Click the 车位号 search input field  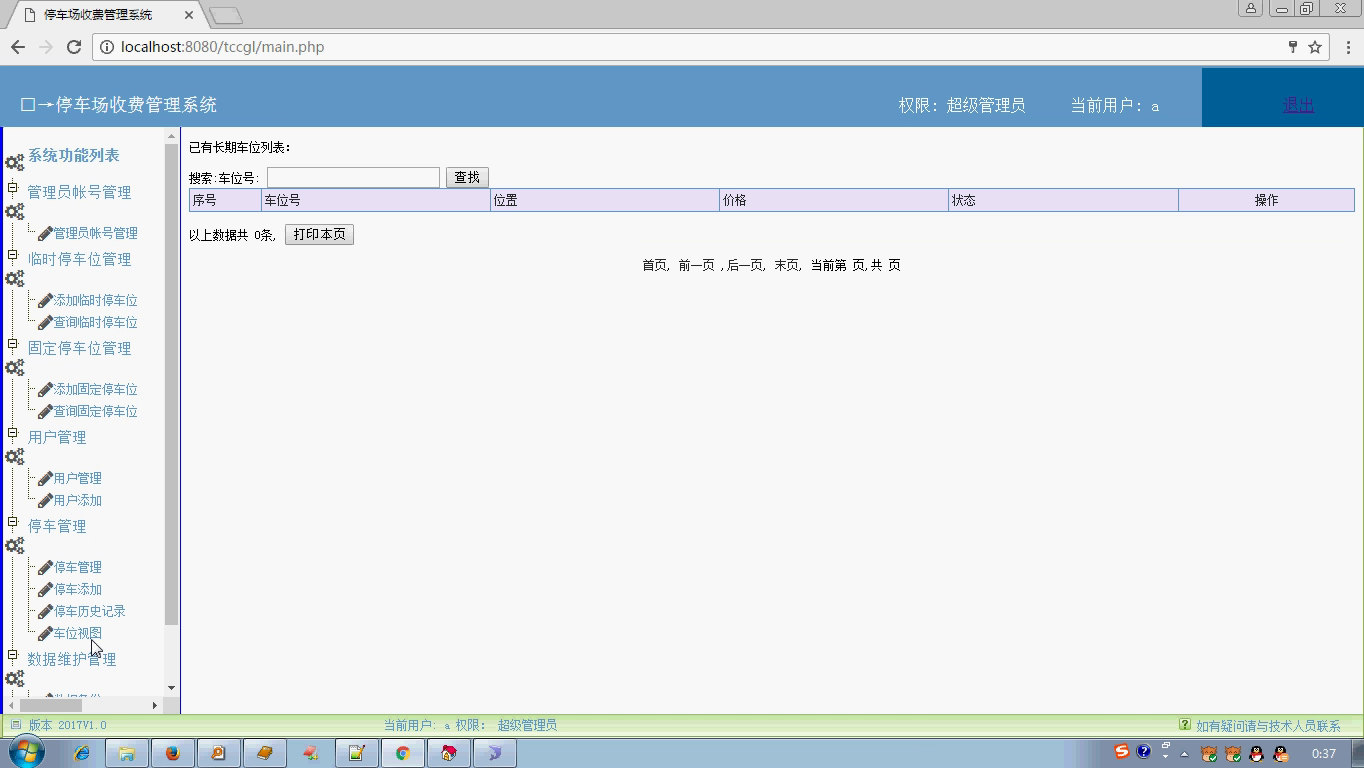pyautogui.click(x=353, y=177)
